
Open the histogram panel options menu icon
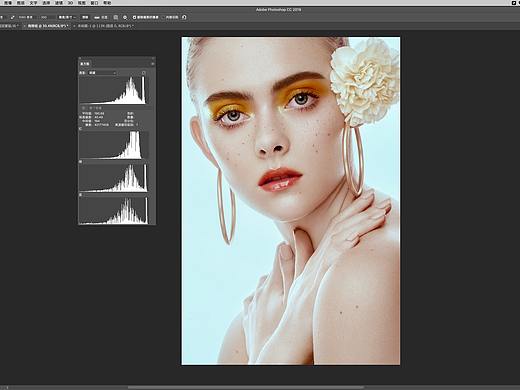[x=153, y=63]
